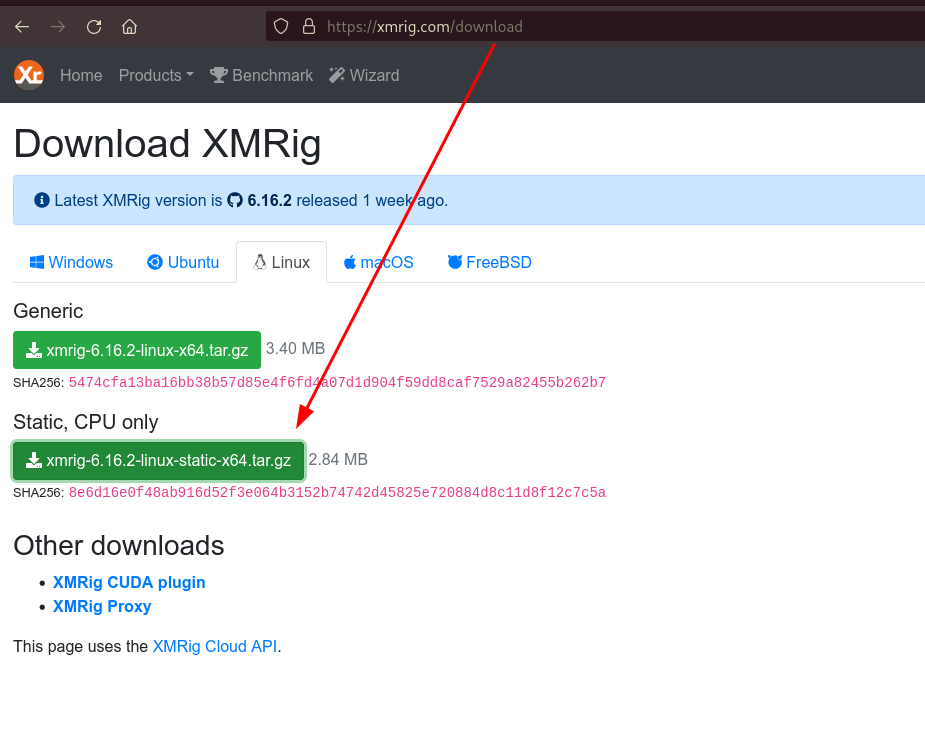Expand the Products dropdown menu
925x738 pixels.
tap(156, 76)
